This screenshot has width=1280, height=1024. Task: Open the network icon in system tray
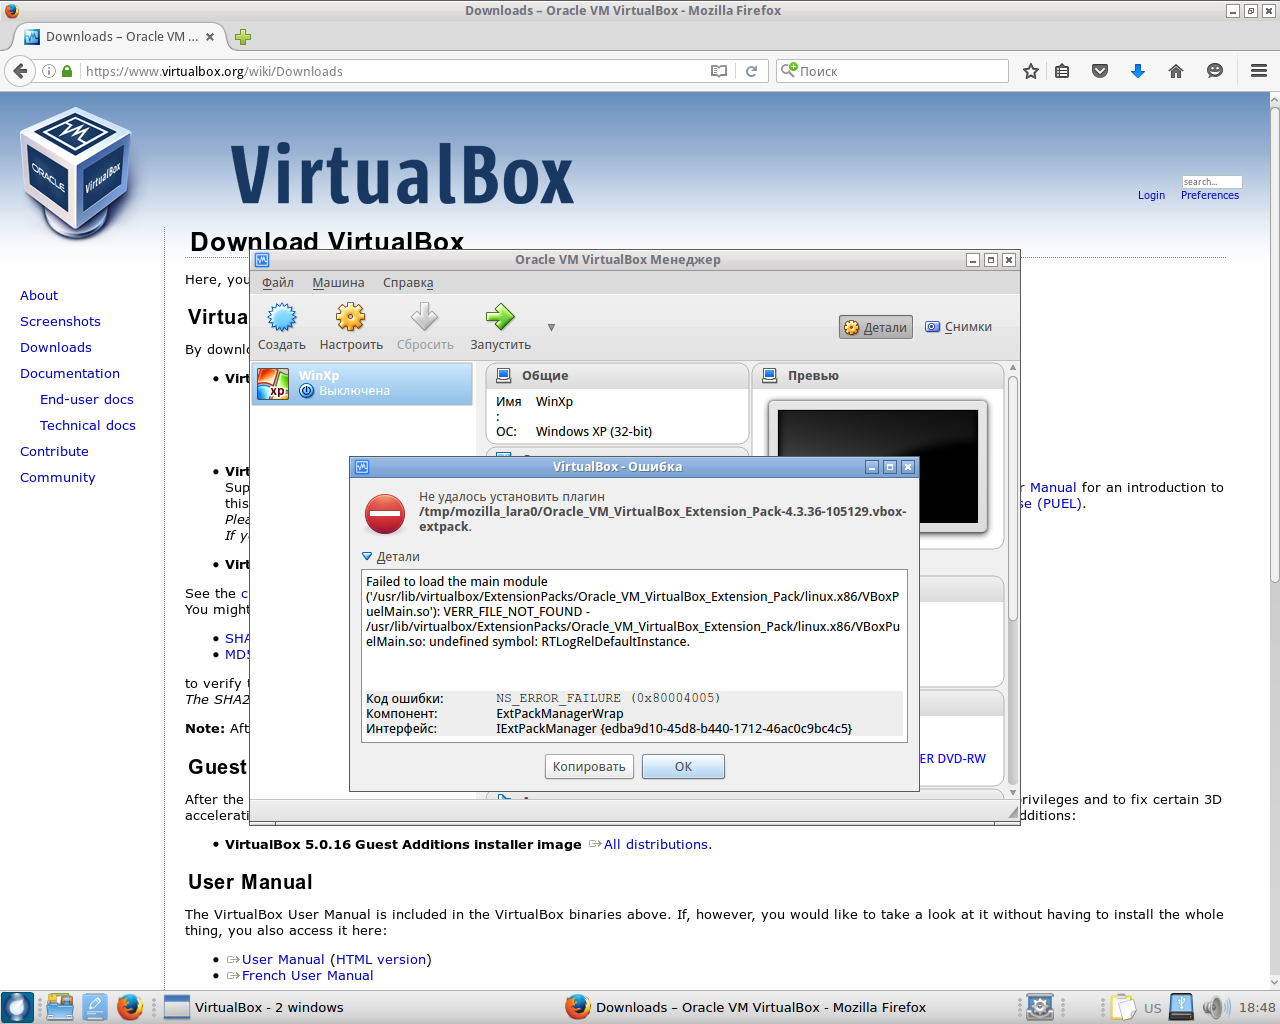pyautogui.click(x=1181, y=1007)
